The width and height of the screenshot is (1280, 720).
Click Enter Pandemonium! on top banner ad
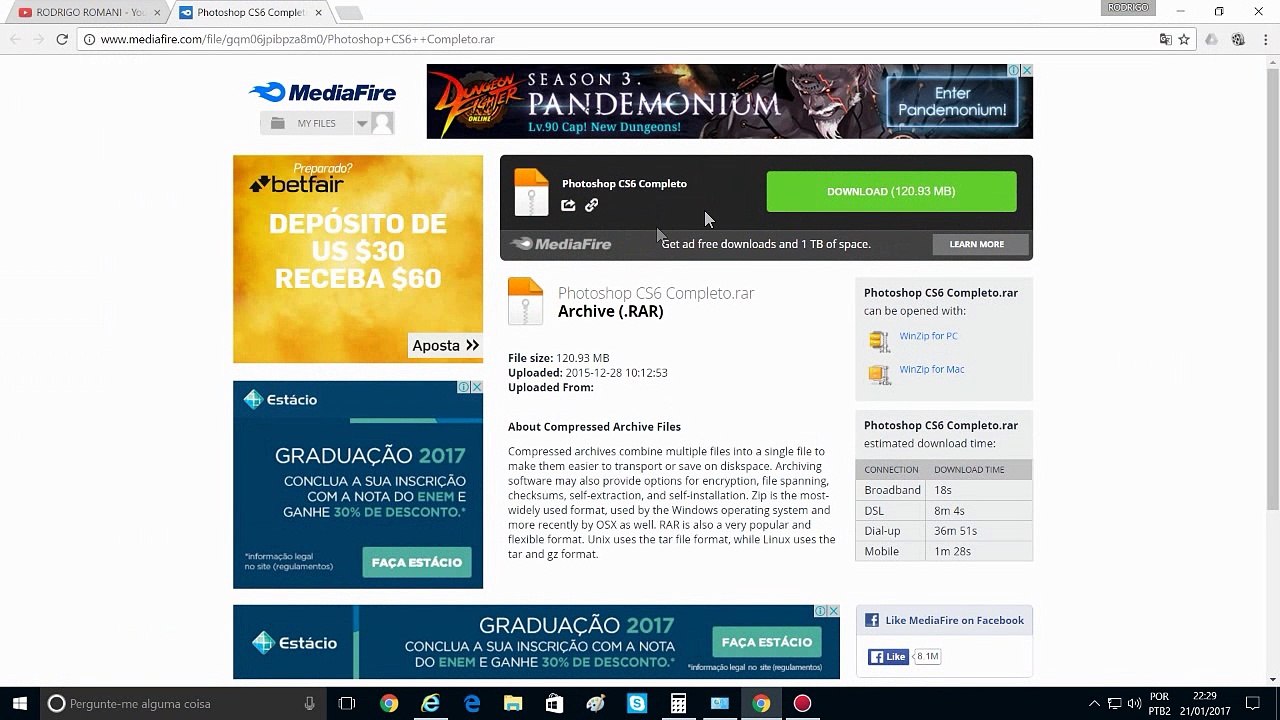point(952,101)
